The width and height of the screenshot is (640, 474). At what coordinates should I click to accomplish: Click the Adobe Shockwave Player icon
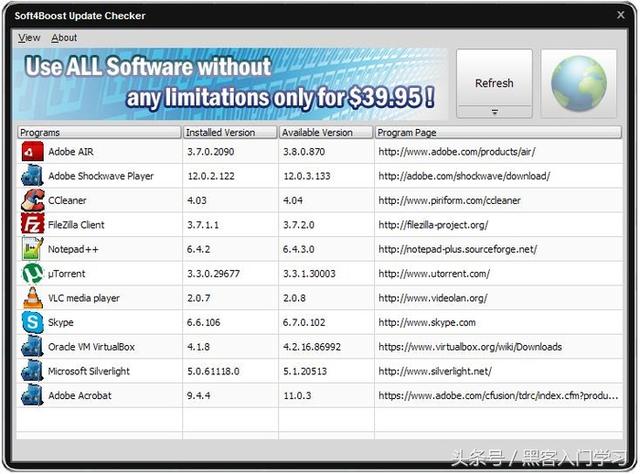32,176
